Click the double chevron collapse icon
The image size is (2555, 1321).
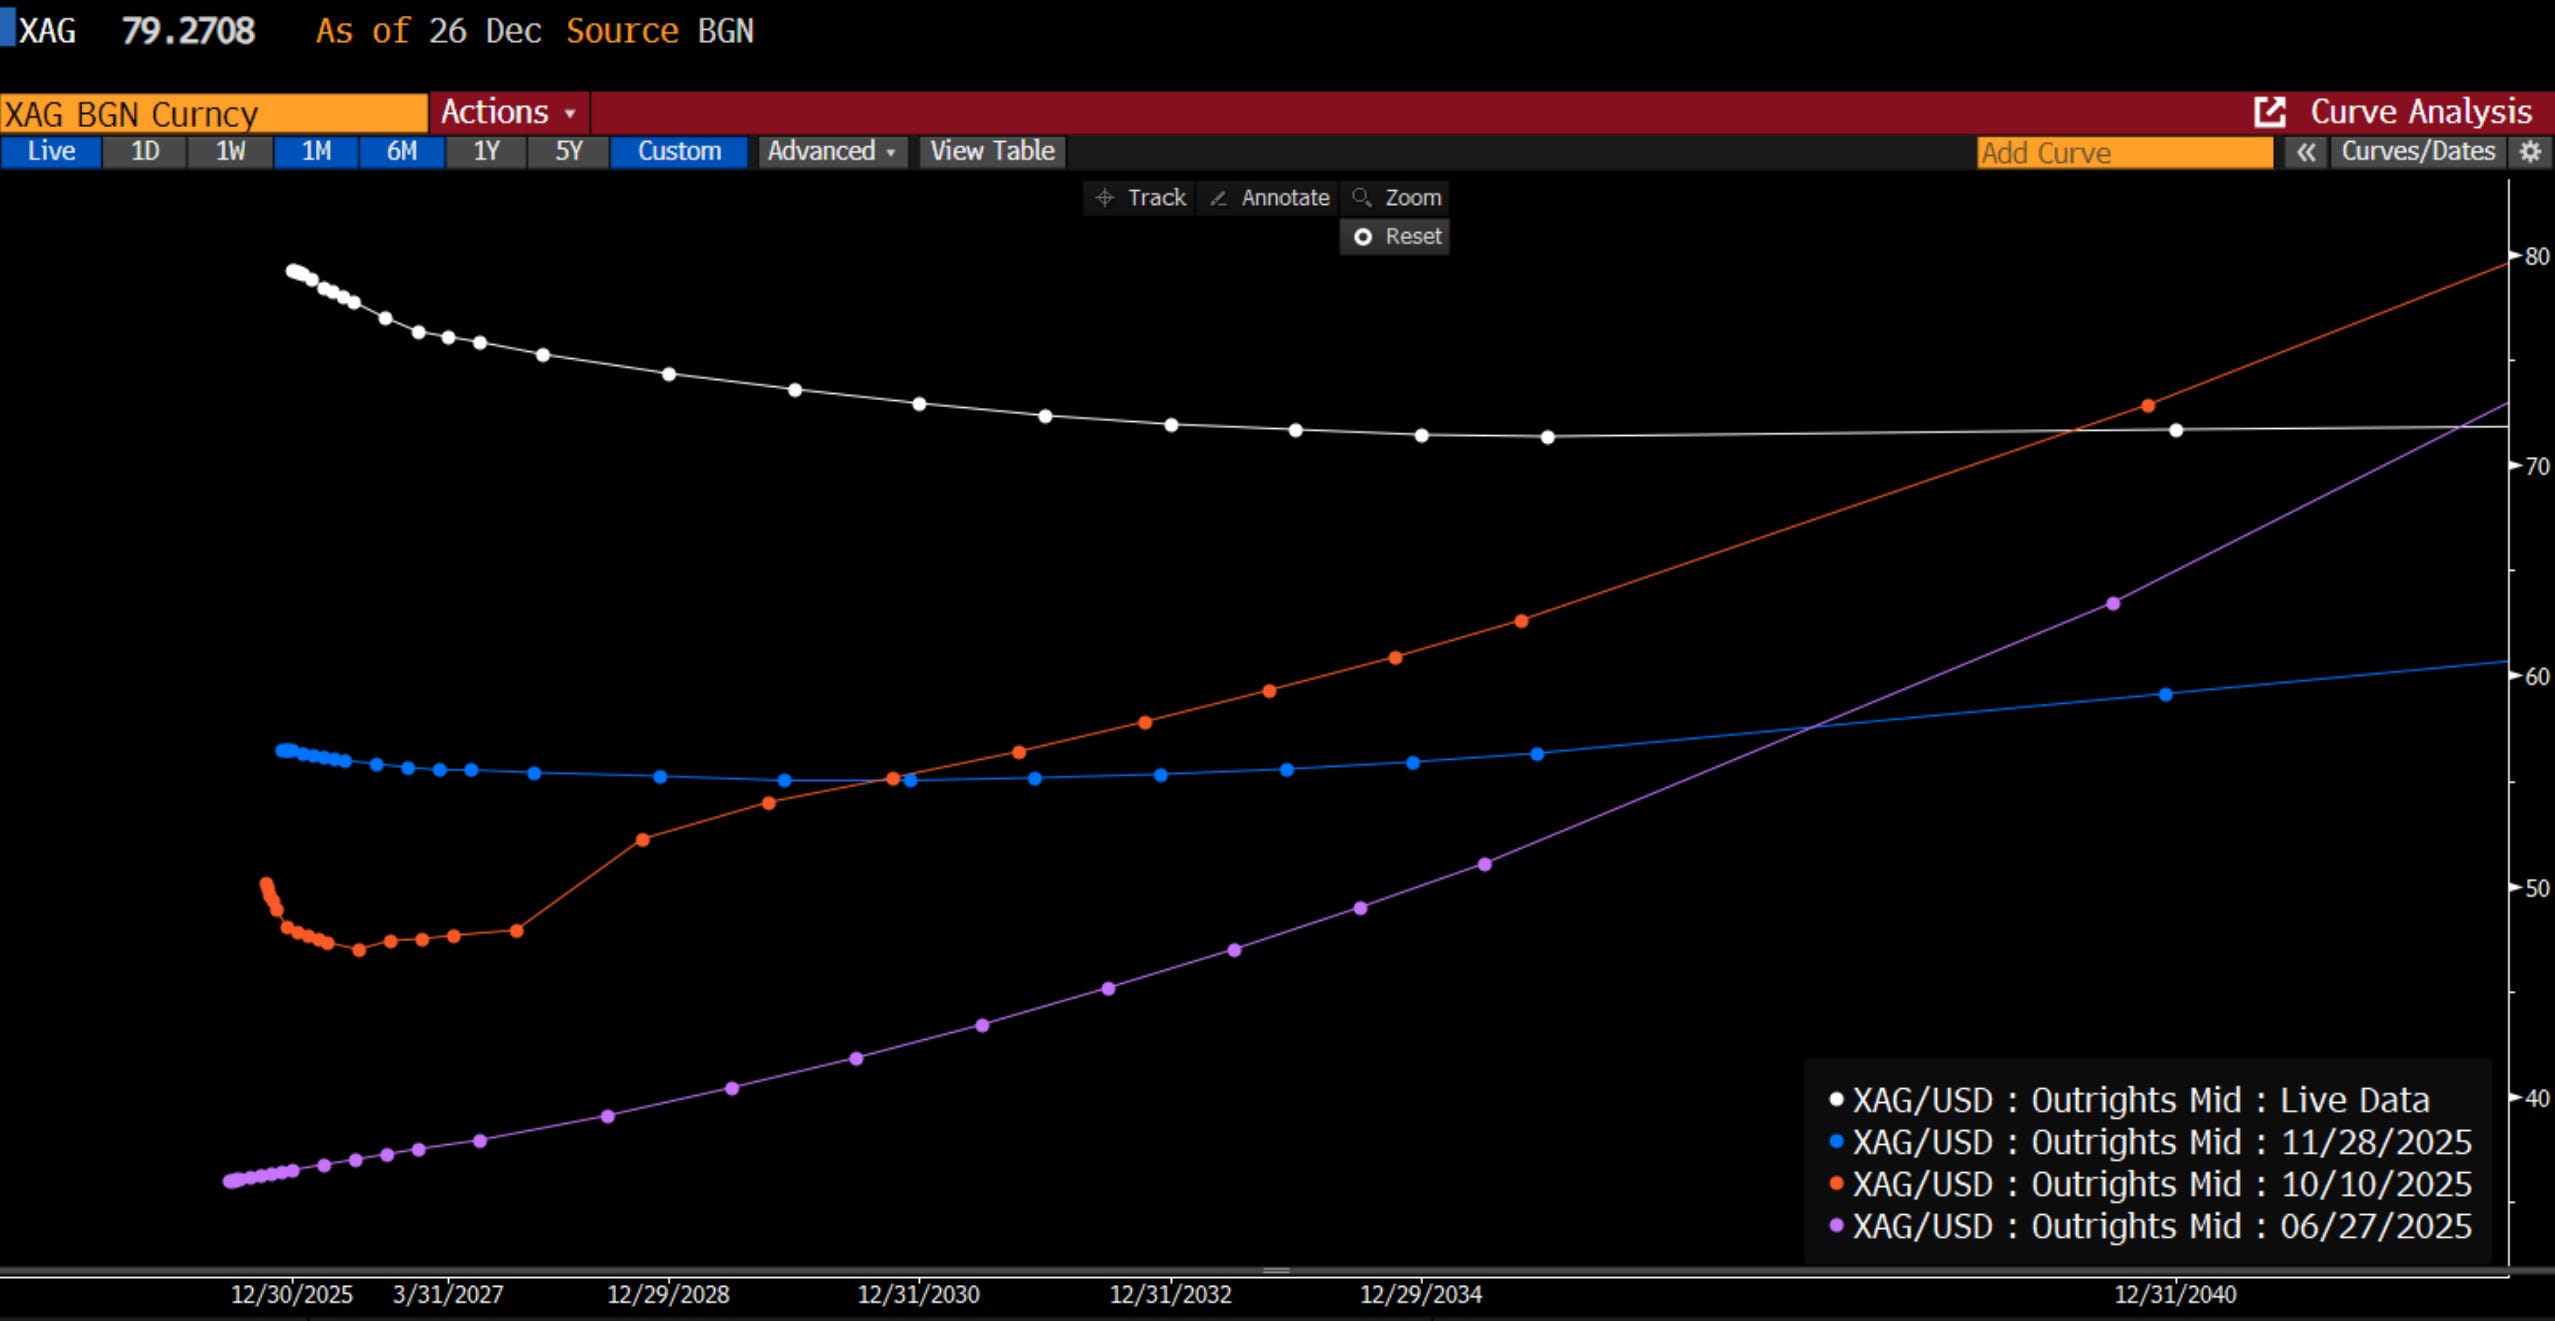[2306, 152]
